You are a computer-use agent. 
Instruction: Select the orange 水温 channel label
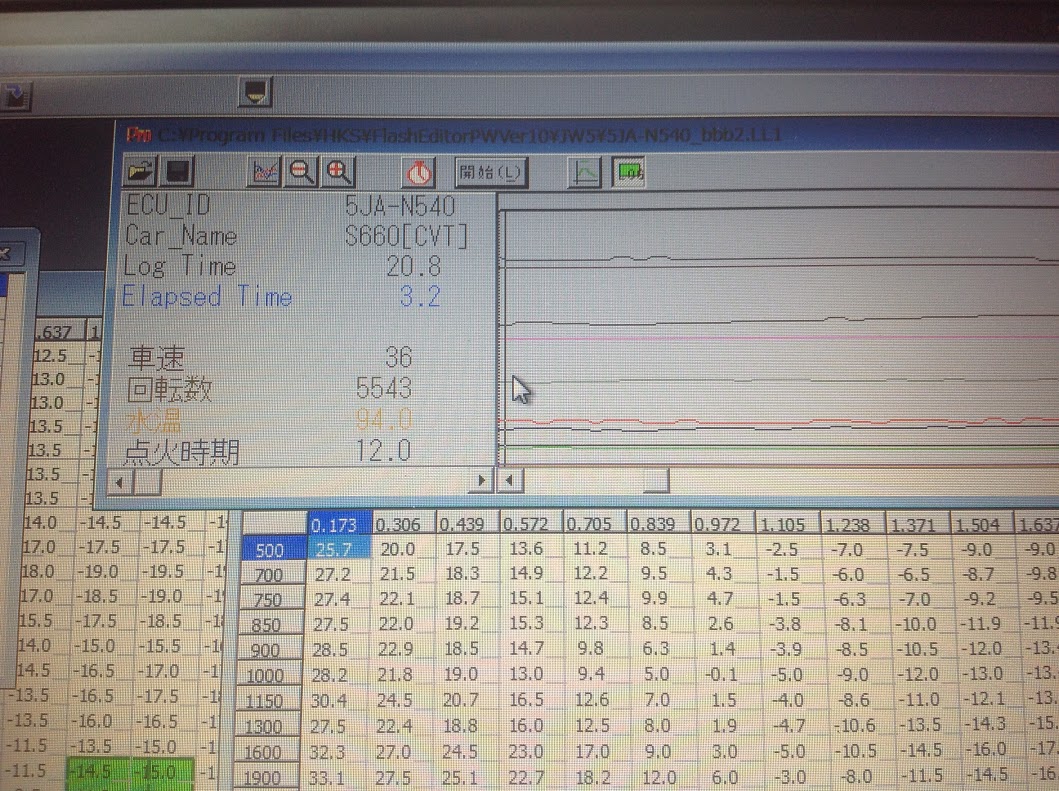(x=153, y=421)
